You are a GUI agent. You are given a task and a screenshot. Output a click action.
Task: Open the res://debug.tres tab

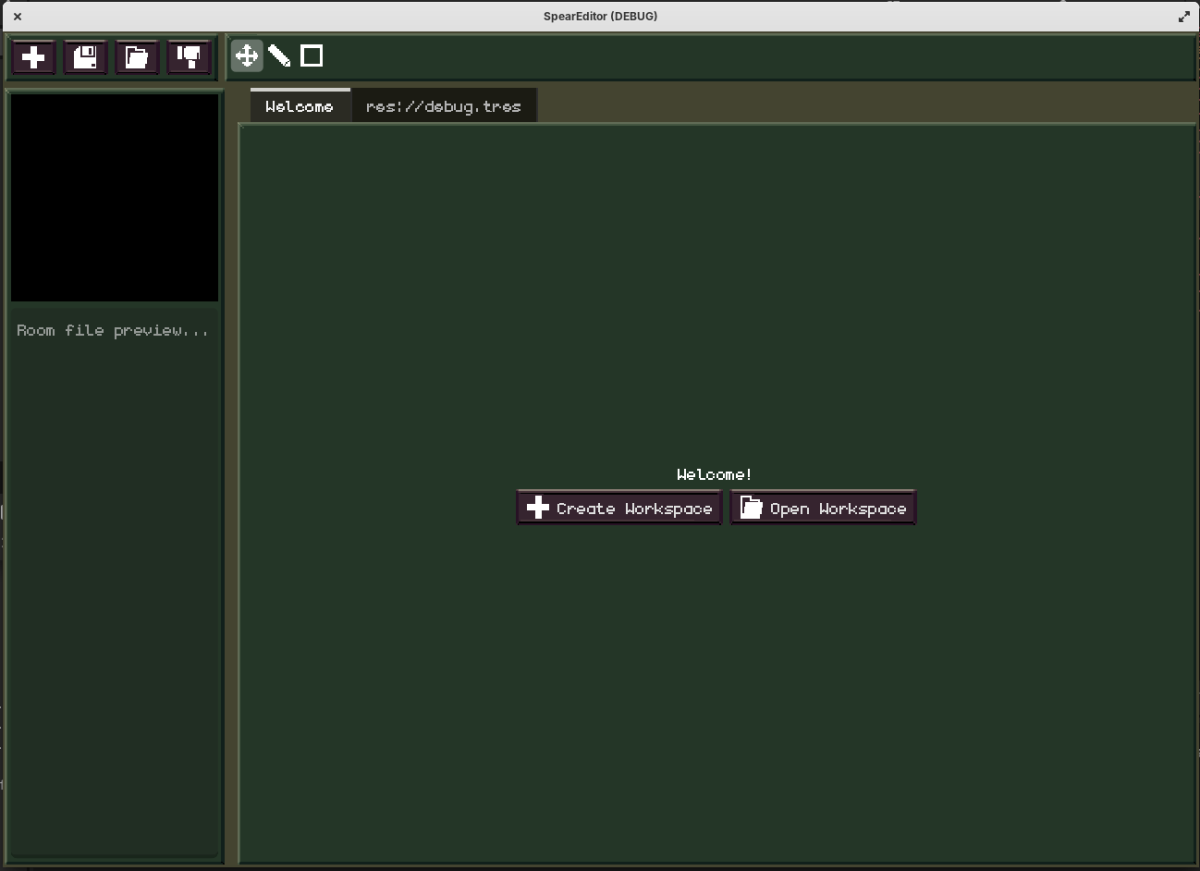click(x=444, y=106)
